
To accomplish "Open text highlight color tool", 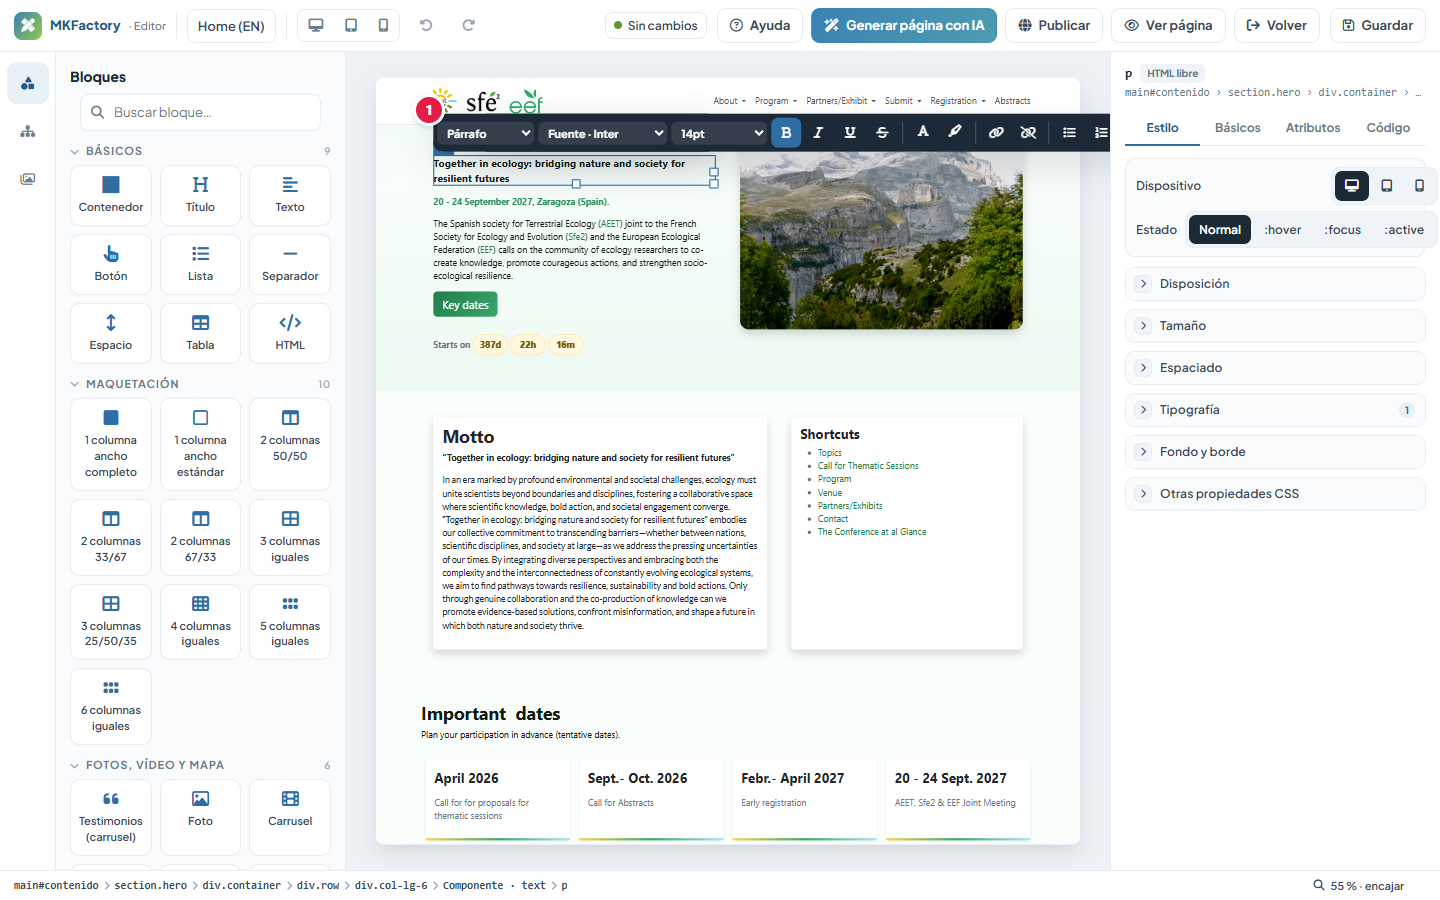I will click(955, 132).
